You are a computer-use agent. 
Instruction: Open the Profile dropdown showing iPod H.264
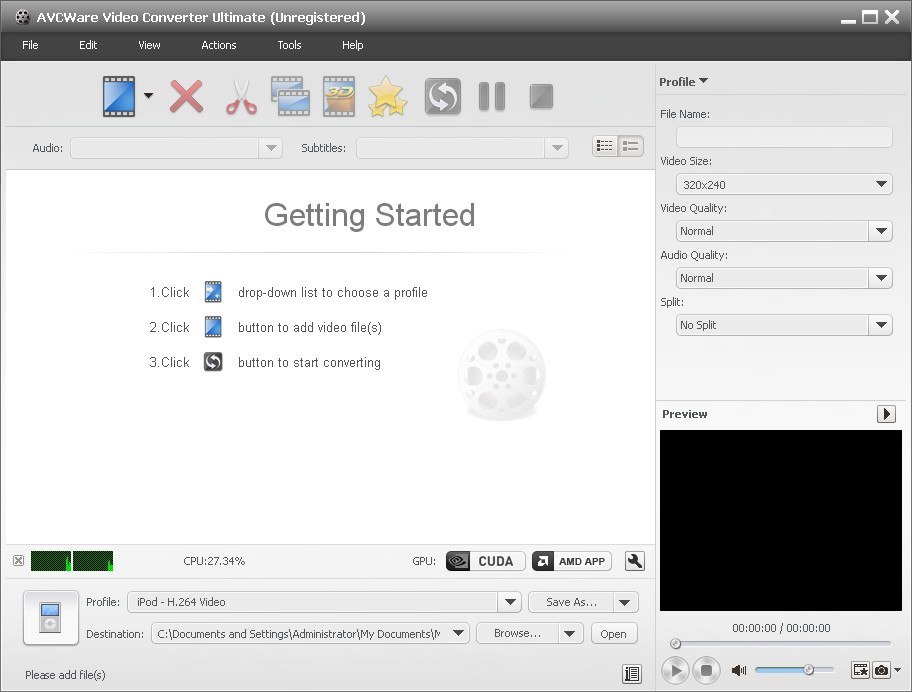(510, 602)
